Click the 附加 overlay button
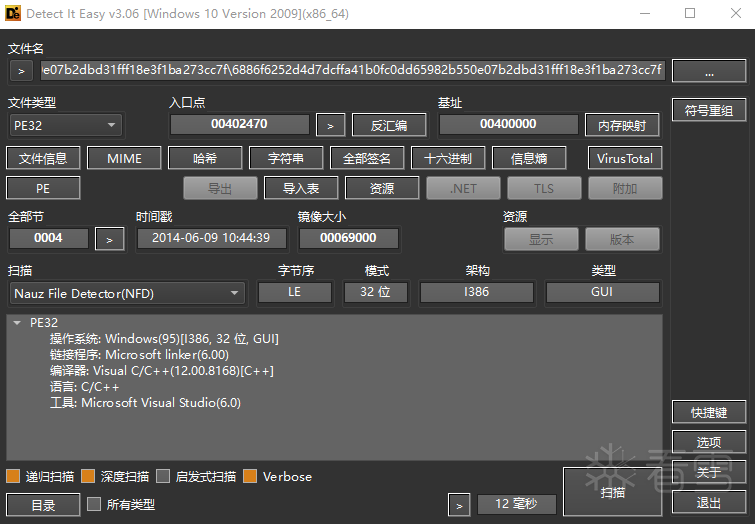Image resolution: width=755 pixels, height=524 pixels. 625,188
